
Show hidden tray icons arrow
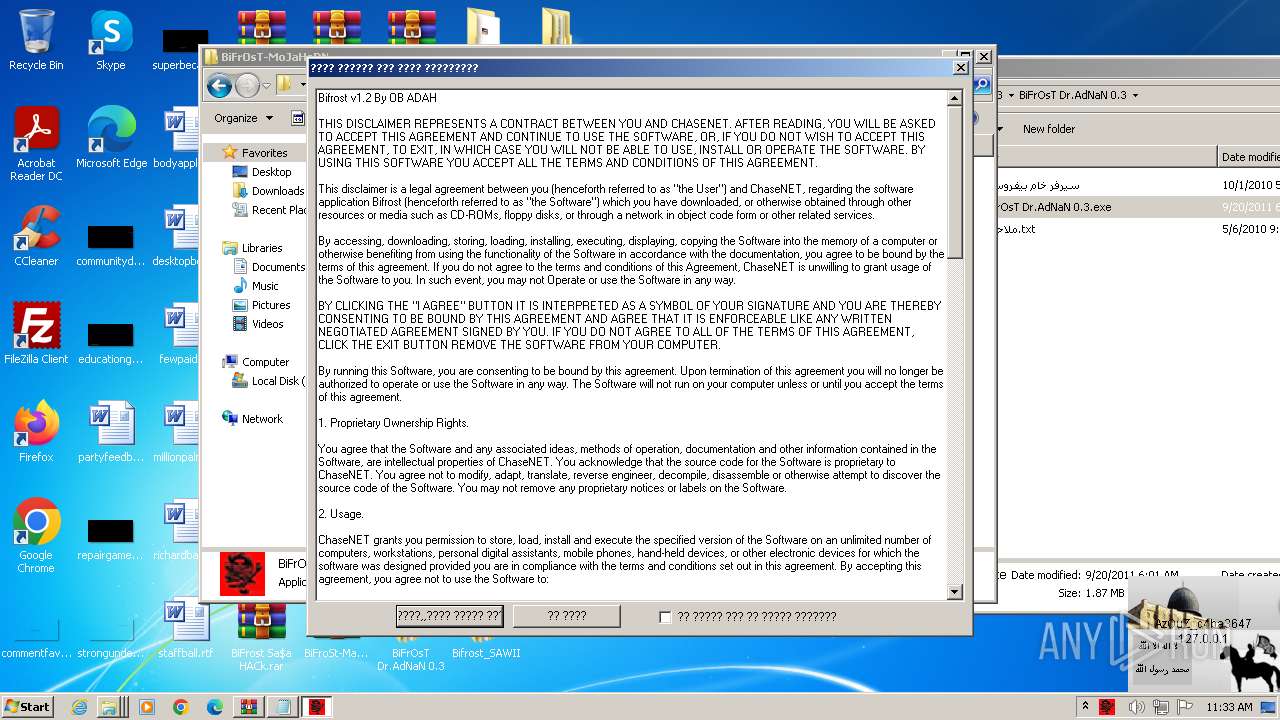(1084, 707)
